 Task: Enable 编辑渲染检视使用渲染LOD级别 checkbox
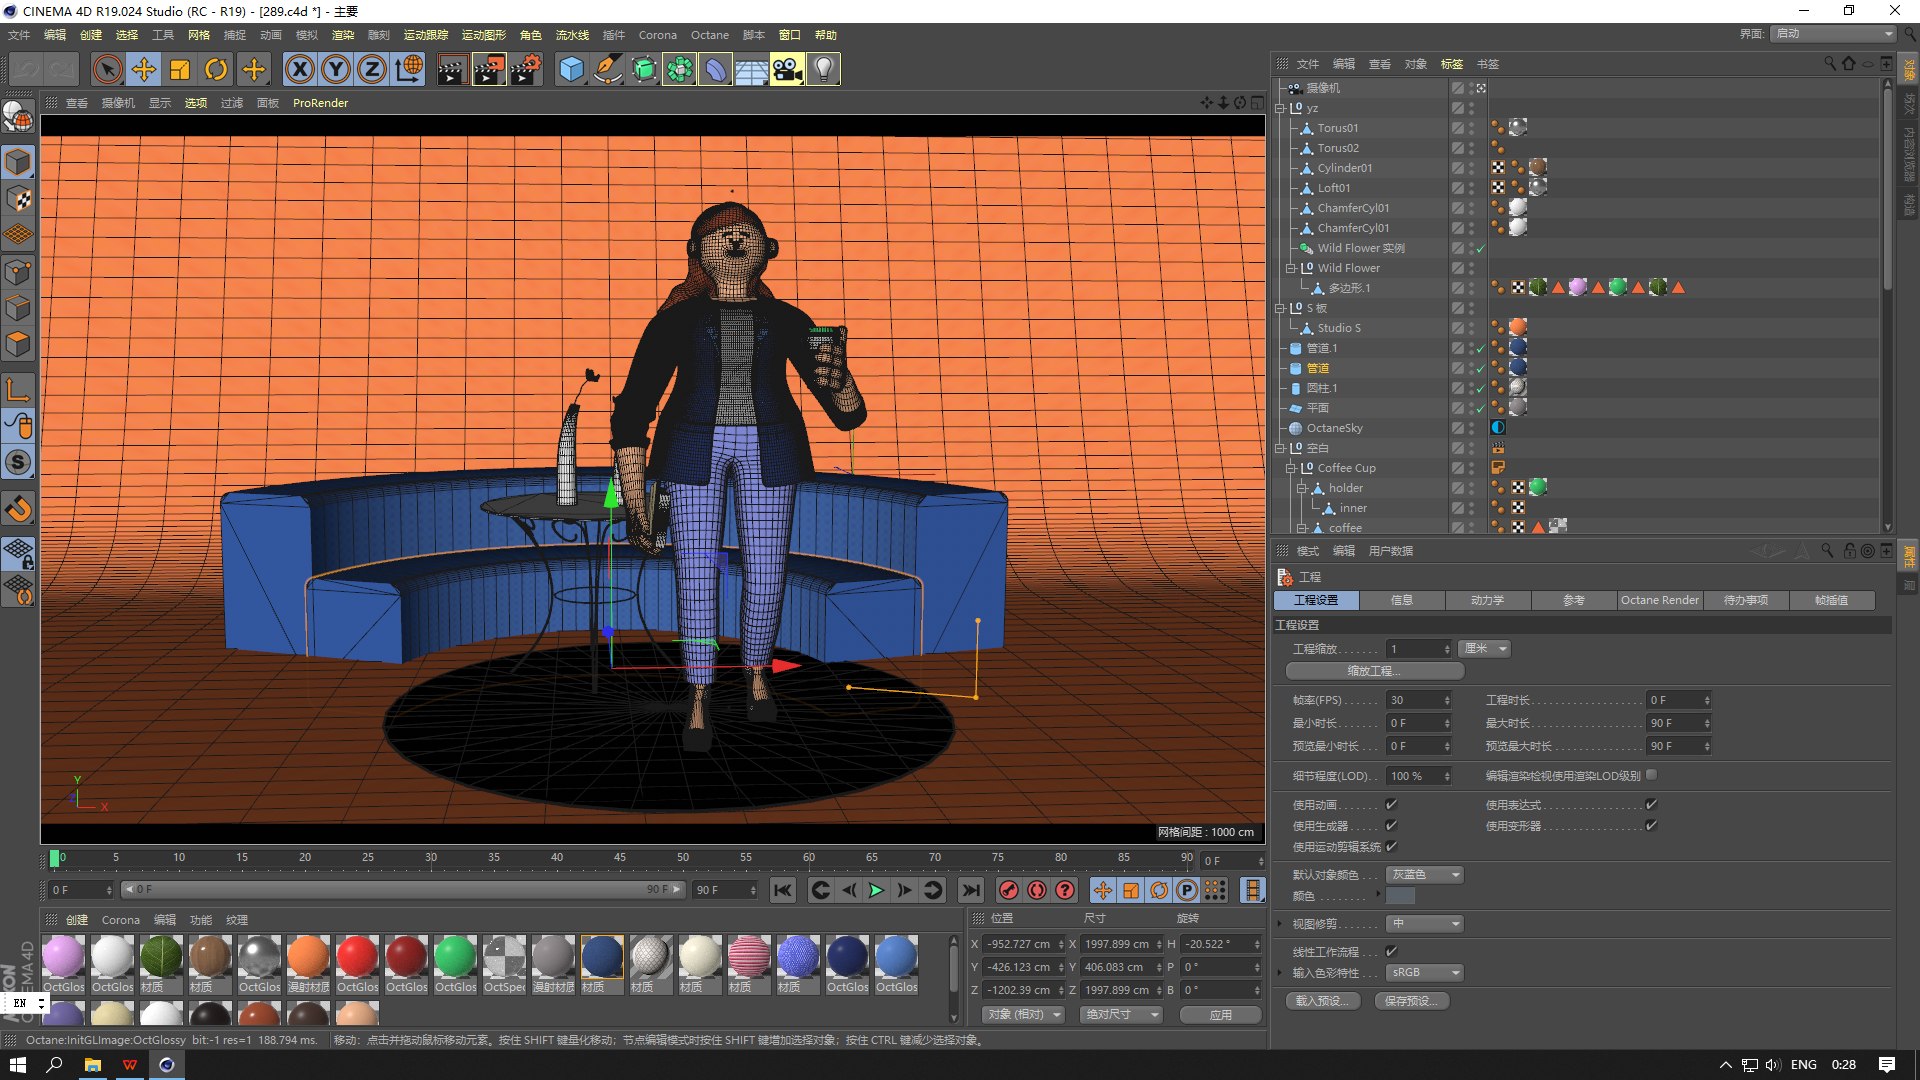click(1651, 774)
